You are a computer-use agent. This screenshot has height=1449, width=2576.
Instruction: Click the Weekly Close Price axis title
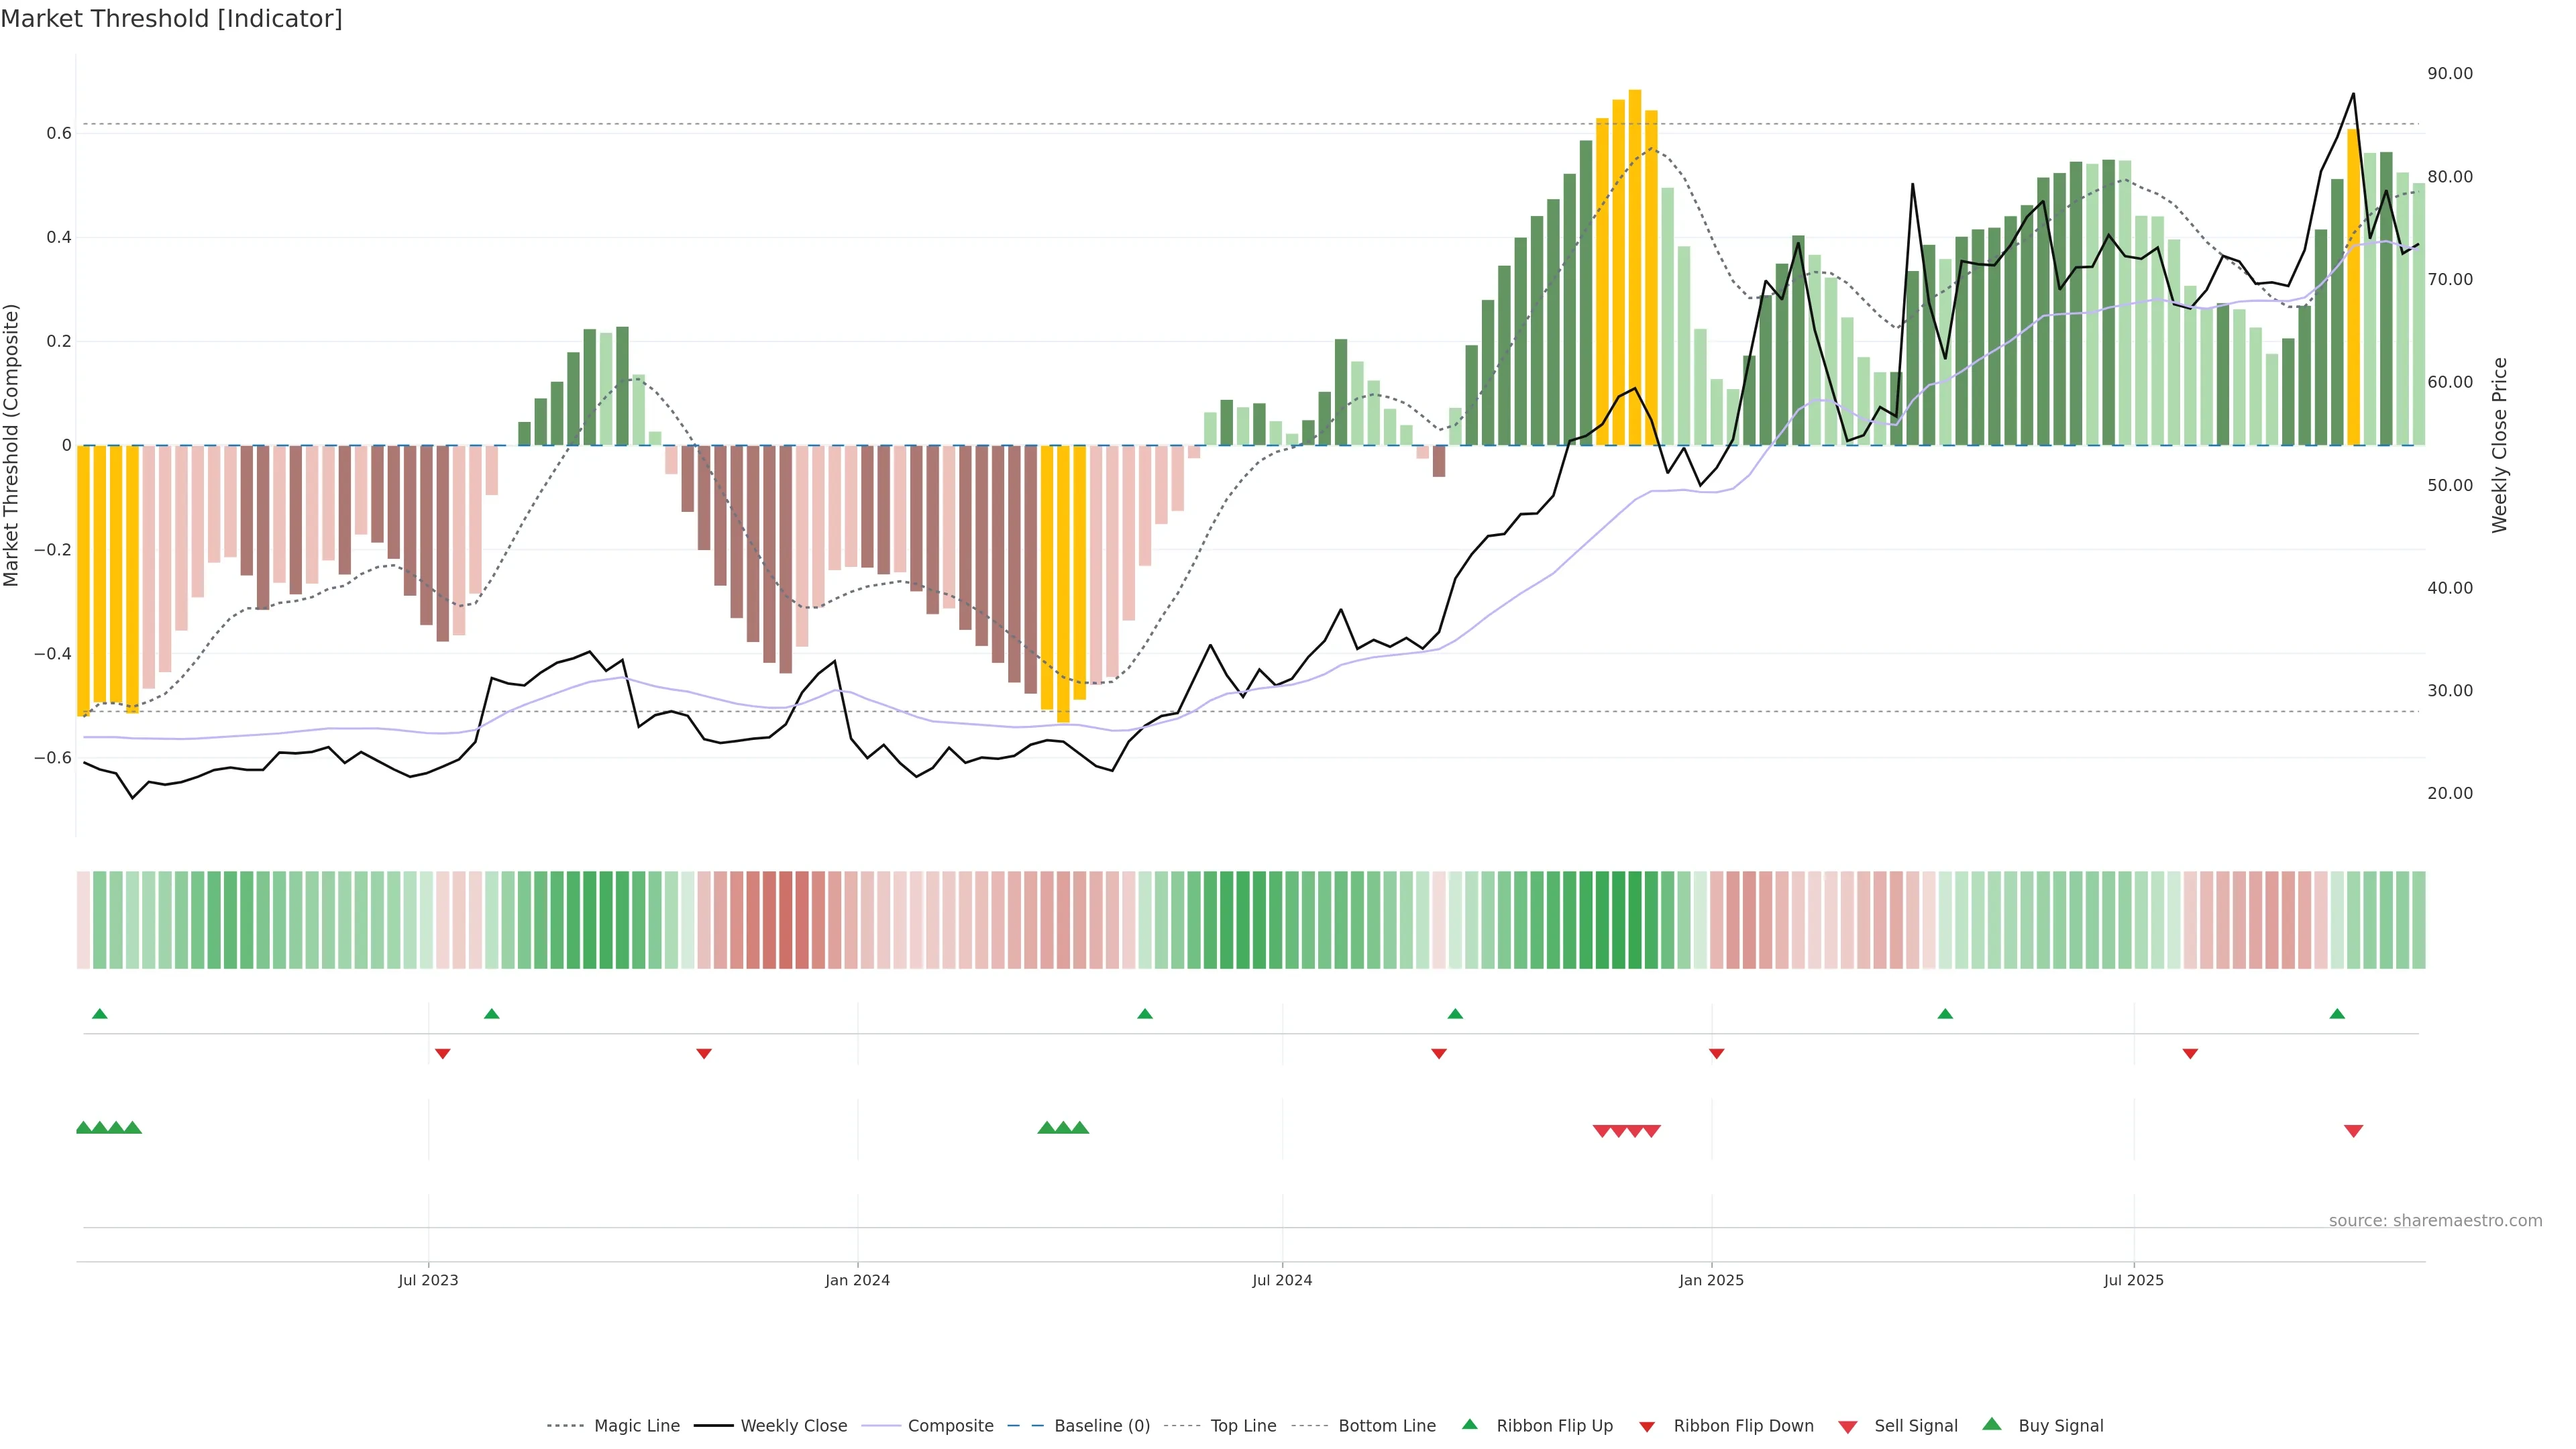pos(2500,445)
